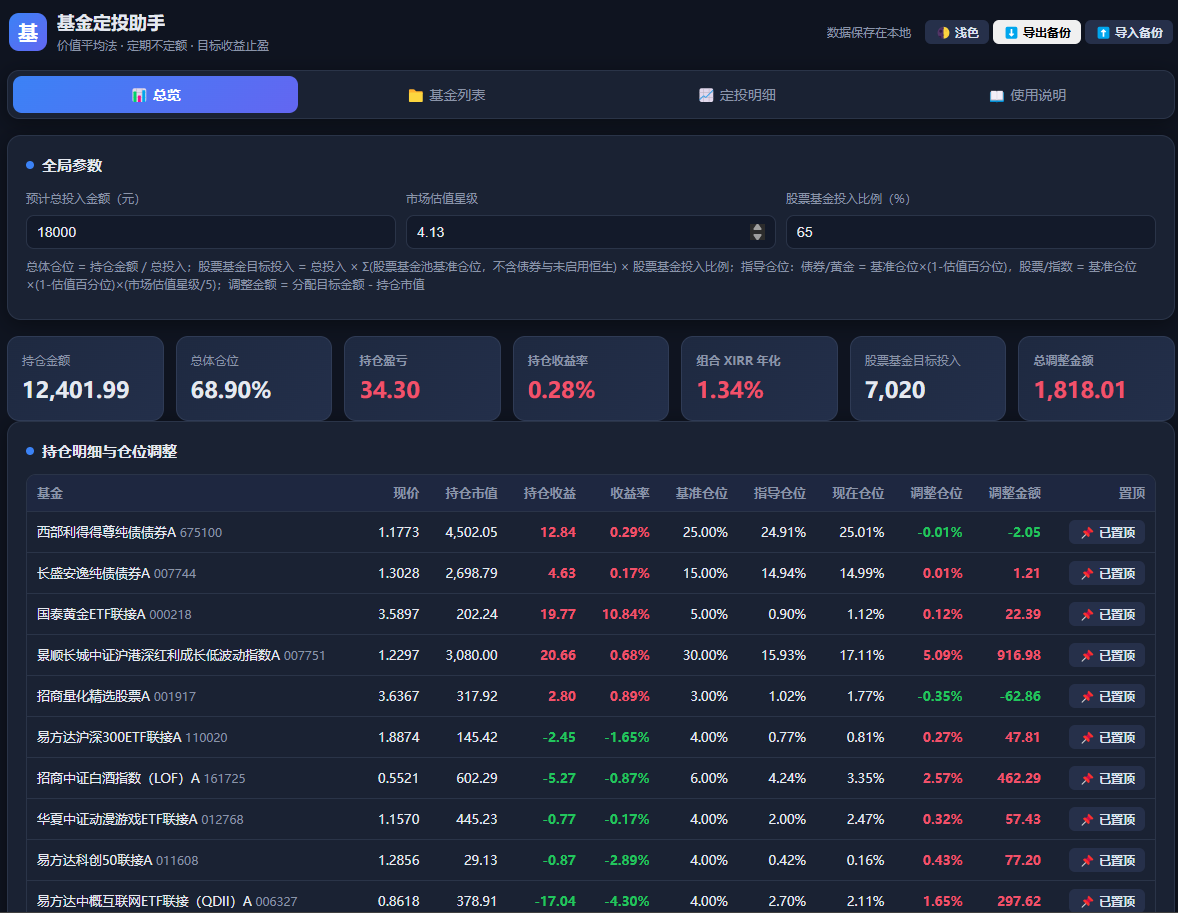The width and height of the screenshot is (1178, 913).
Task: Click the 462.29 adjustment amount cell
Action: click(x=1019, y=778)
